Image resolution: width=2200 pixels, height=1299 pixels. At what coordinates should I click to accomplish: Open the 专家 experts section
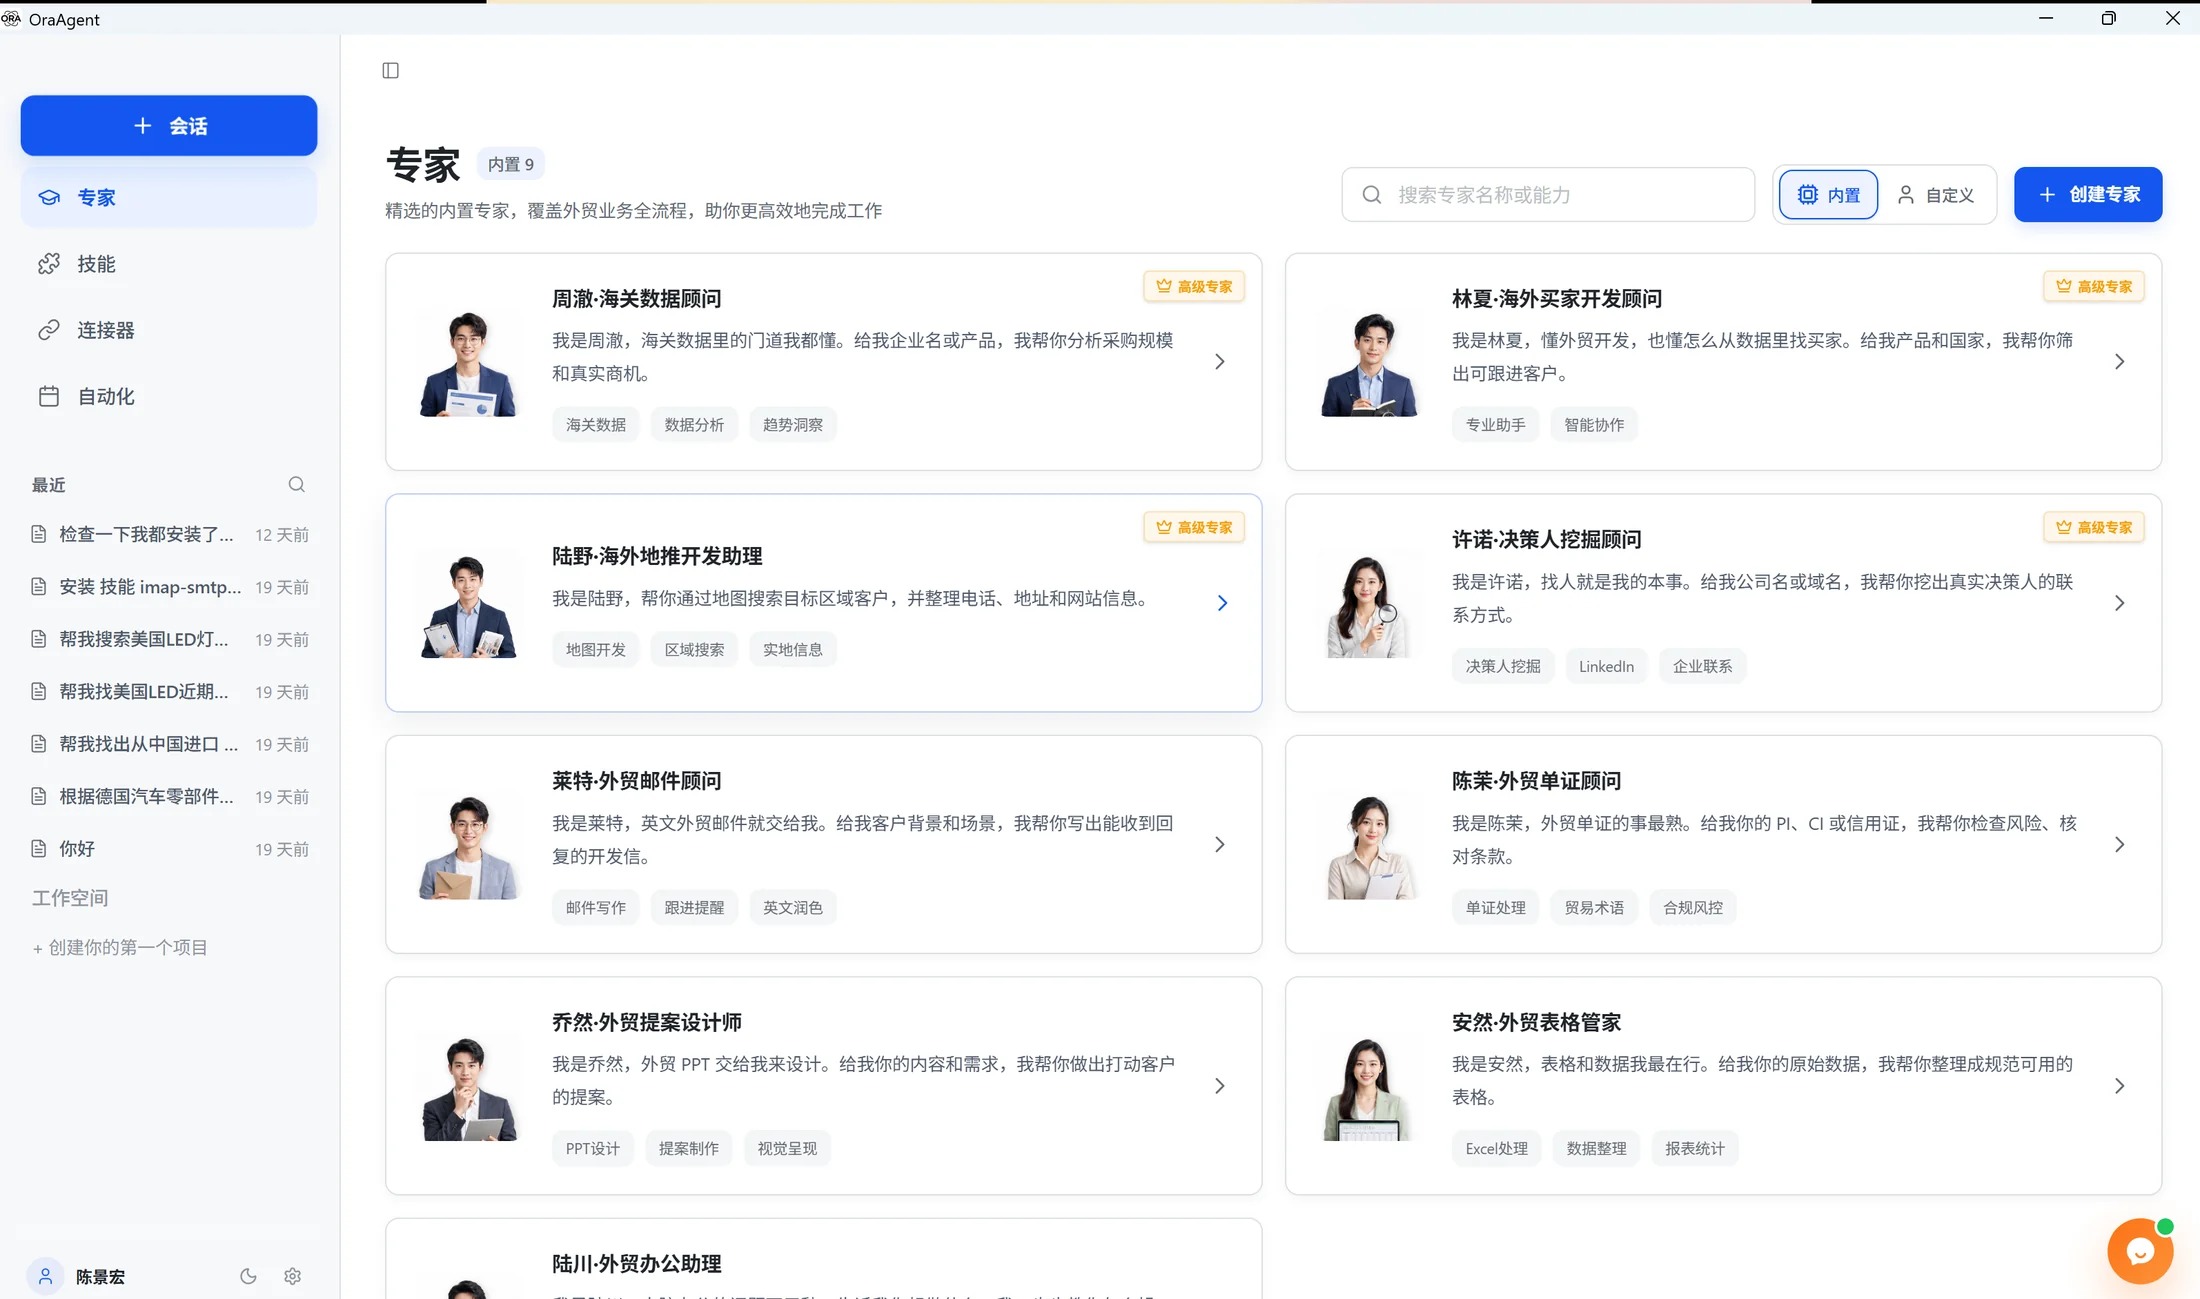click(x=169, y=198)
